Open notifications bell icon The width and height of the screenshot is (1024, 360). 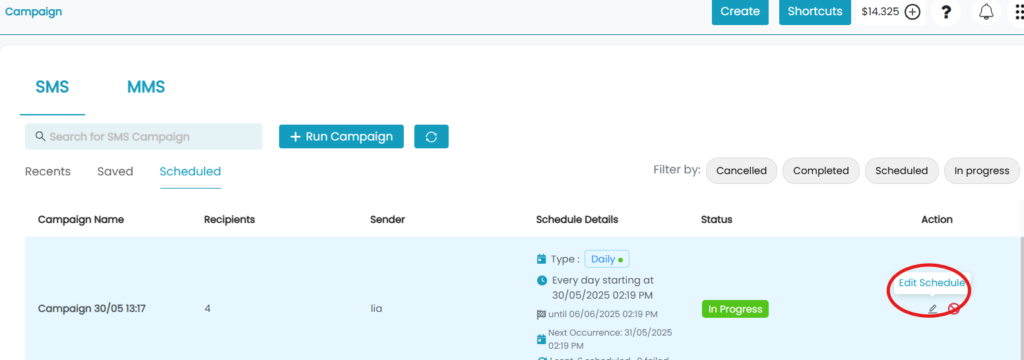(986, 12)
